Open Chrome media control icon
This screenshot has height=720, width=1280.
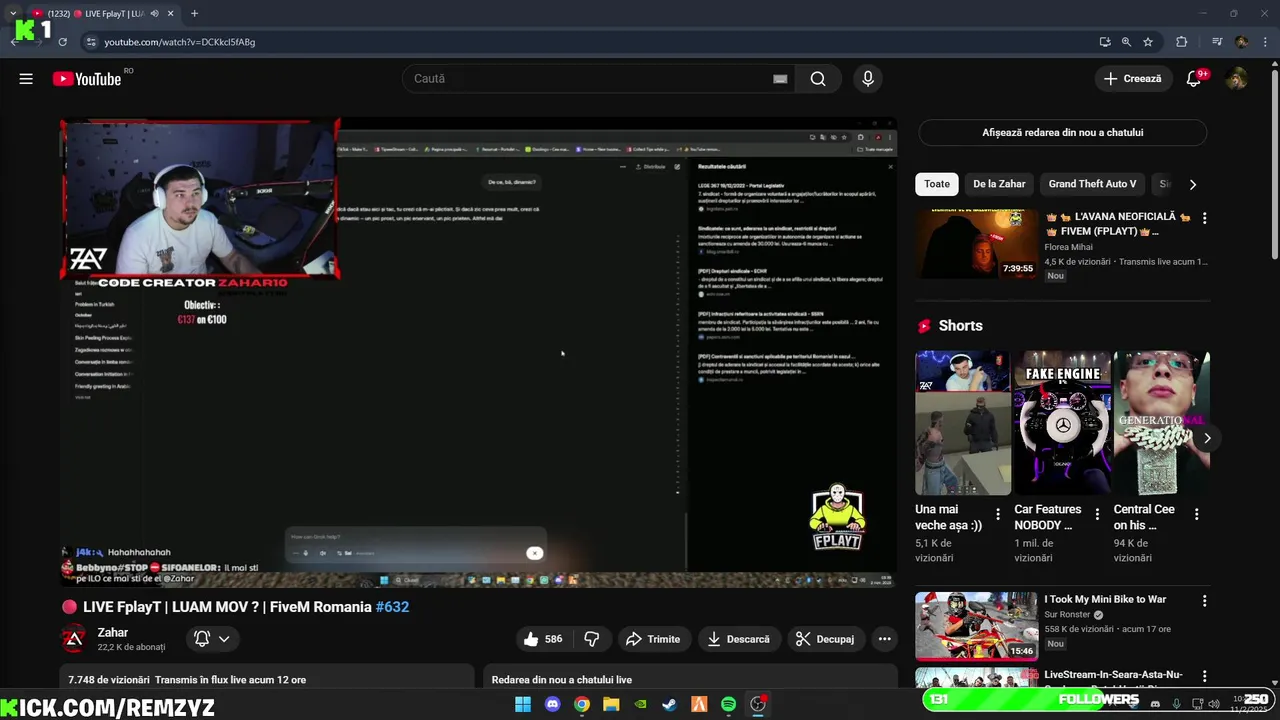1217,42
